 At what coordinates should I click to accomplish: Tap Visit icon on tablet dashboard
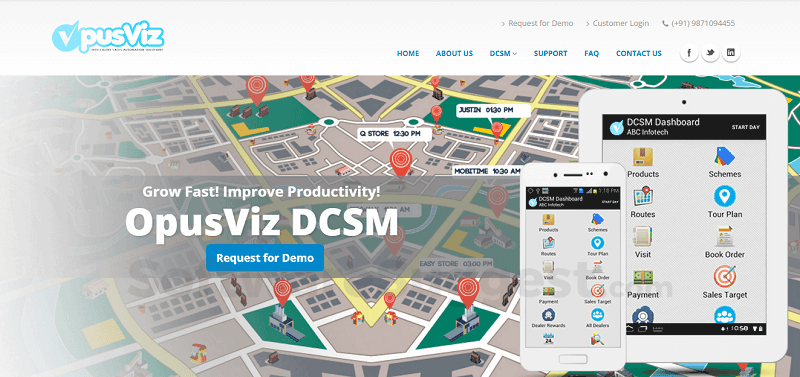coord(643,237)
